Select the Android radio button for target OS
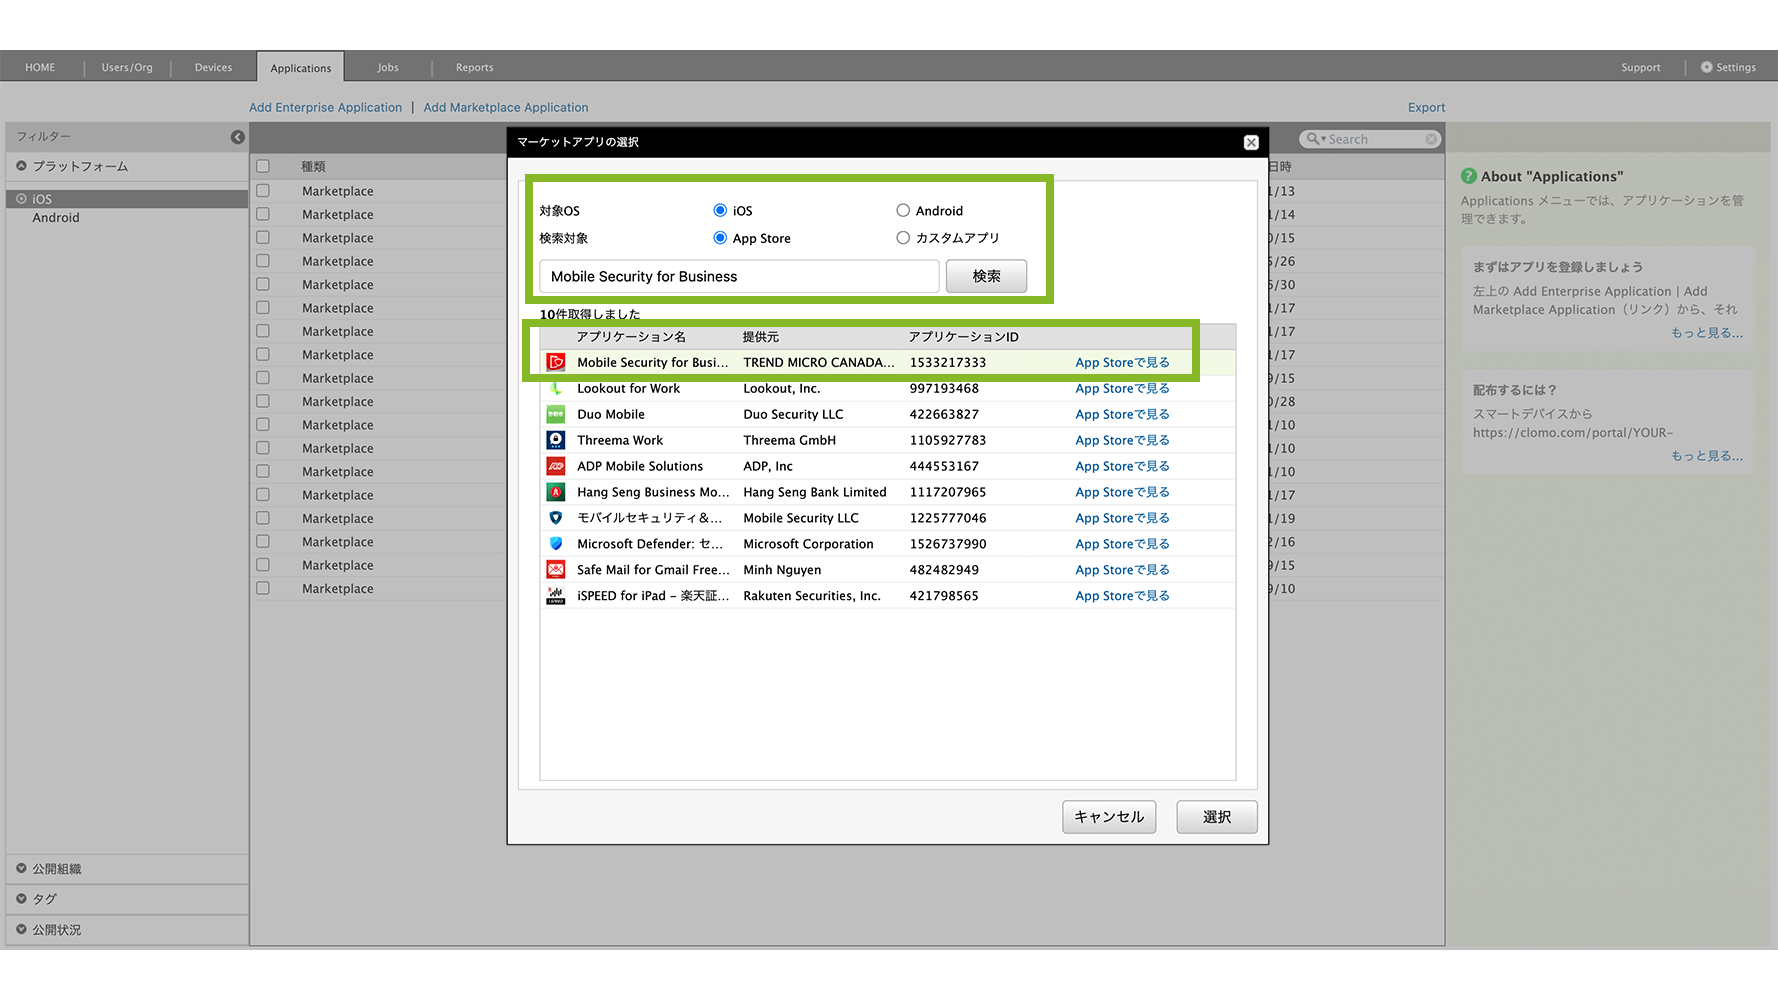The height and width of the screenshot is (1000, 1778). click(x=903, y=210)
